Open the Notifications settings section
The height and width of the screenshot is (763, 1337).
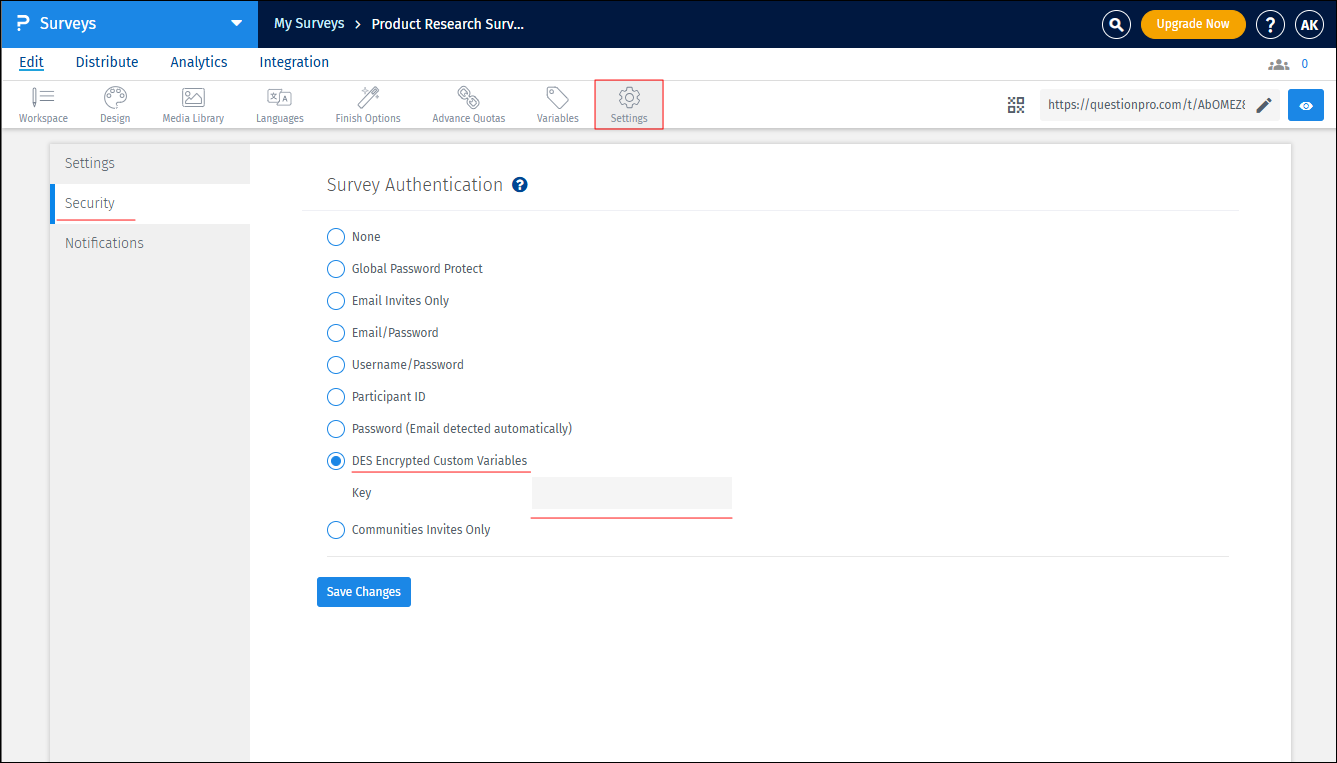(104, 242)
